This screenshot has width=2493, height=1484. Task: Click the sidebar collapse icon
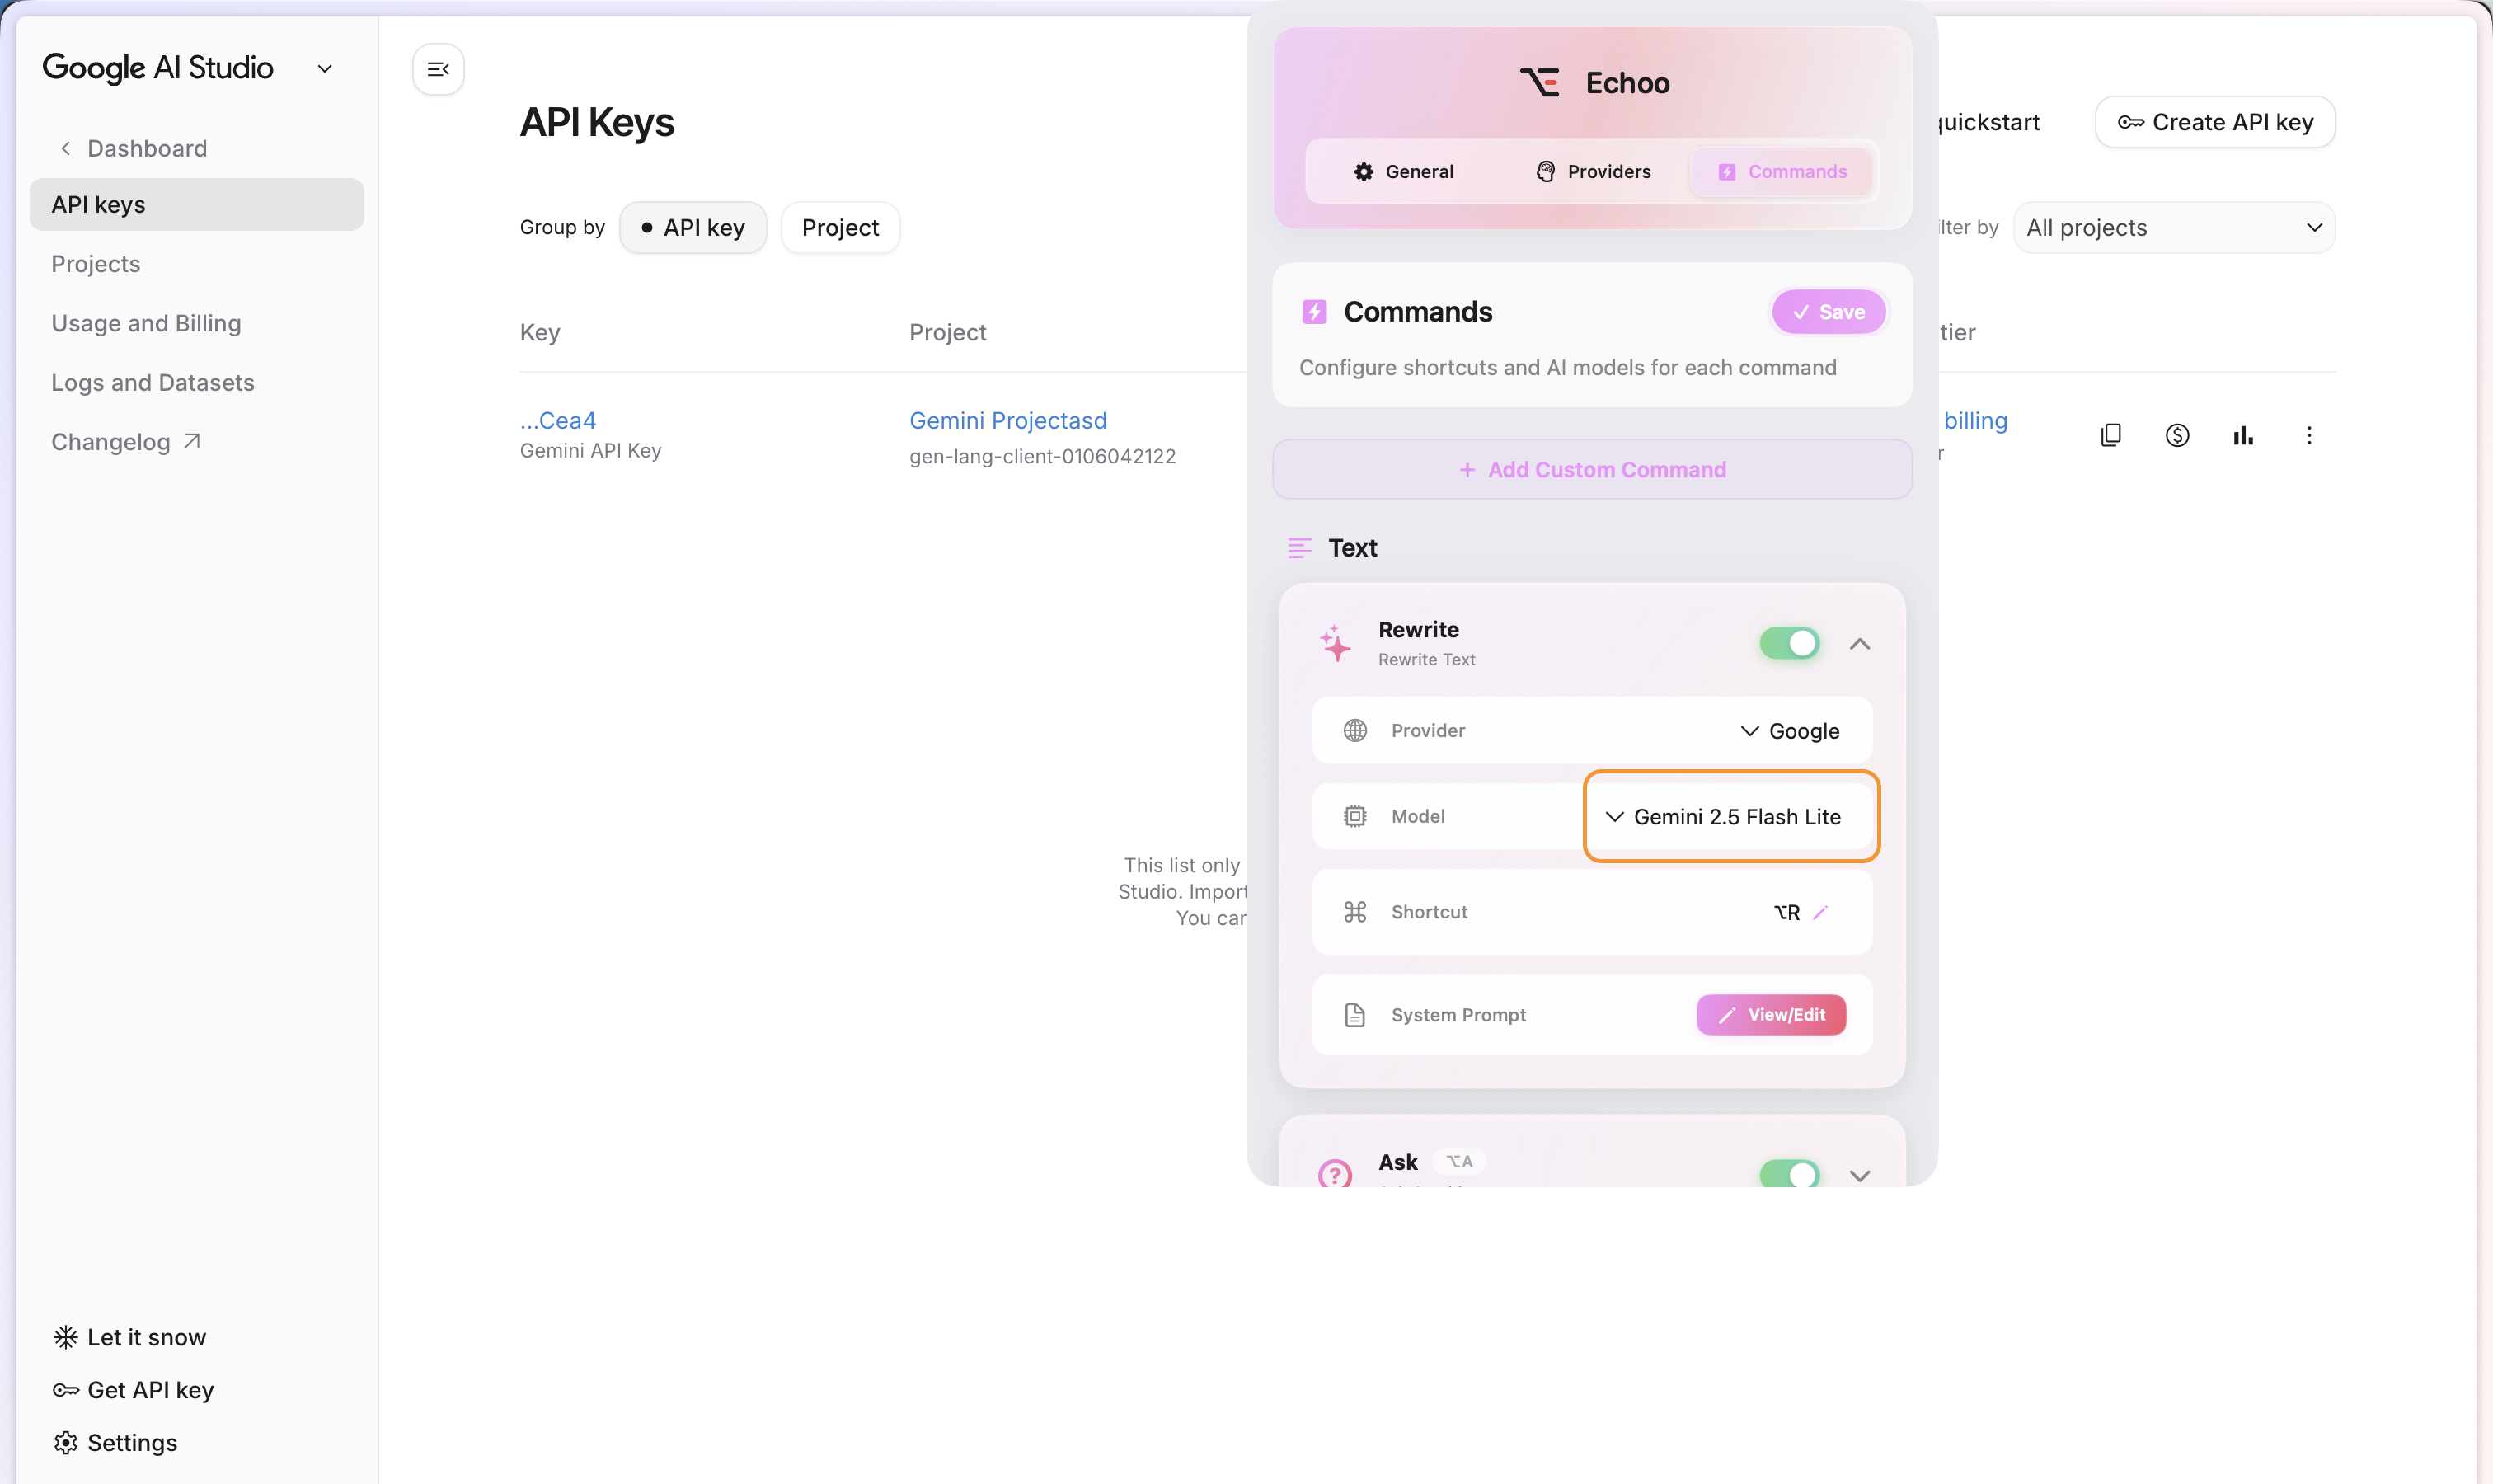pos(438,69)
